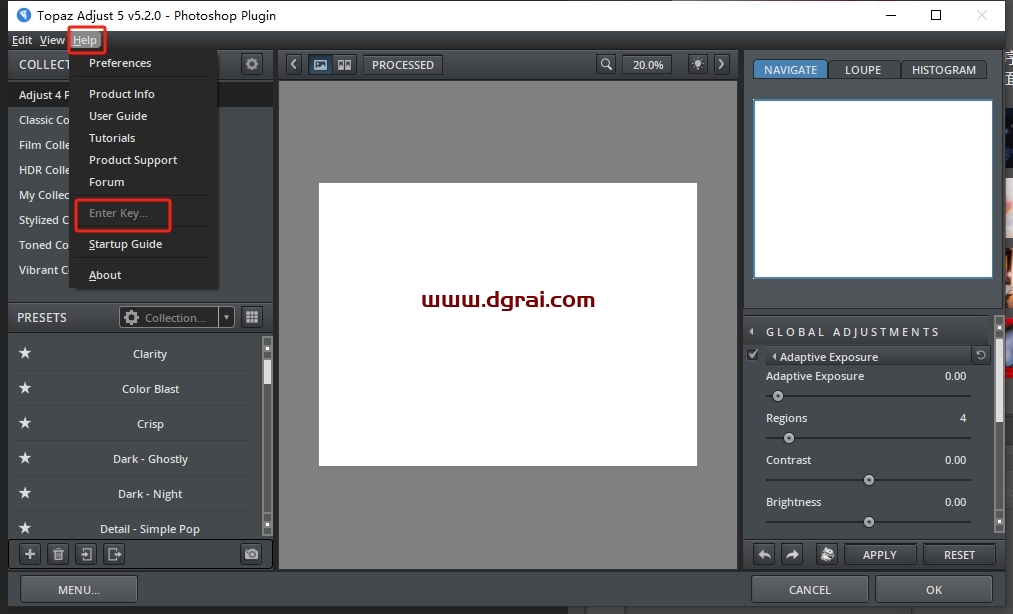Click the Brightness slider handle
The image size is (1013, 614).
coord(869,522)
